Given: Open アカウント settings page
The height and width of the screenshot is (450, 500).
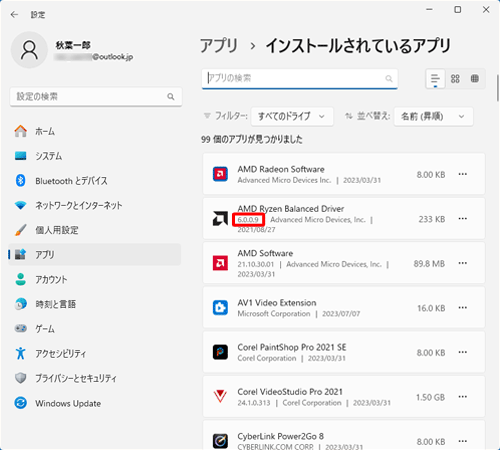Looking at the screenshot, I should [95, 279].
